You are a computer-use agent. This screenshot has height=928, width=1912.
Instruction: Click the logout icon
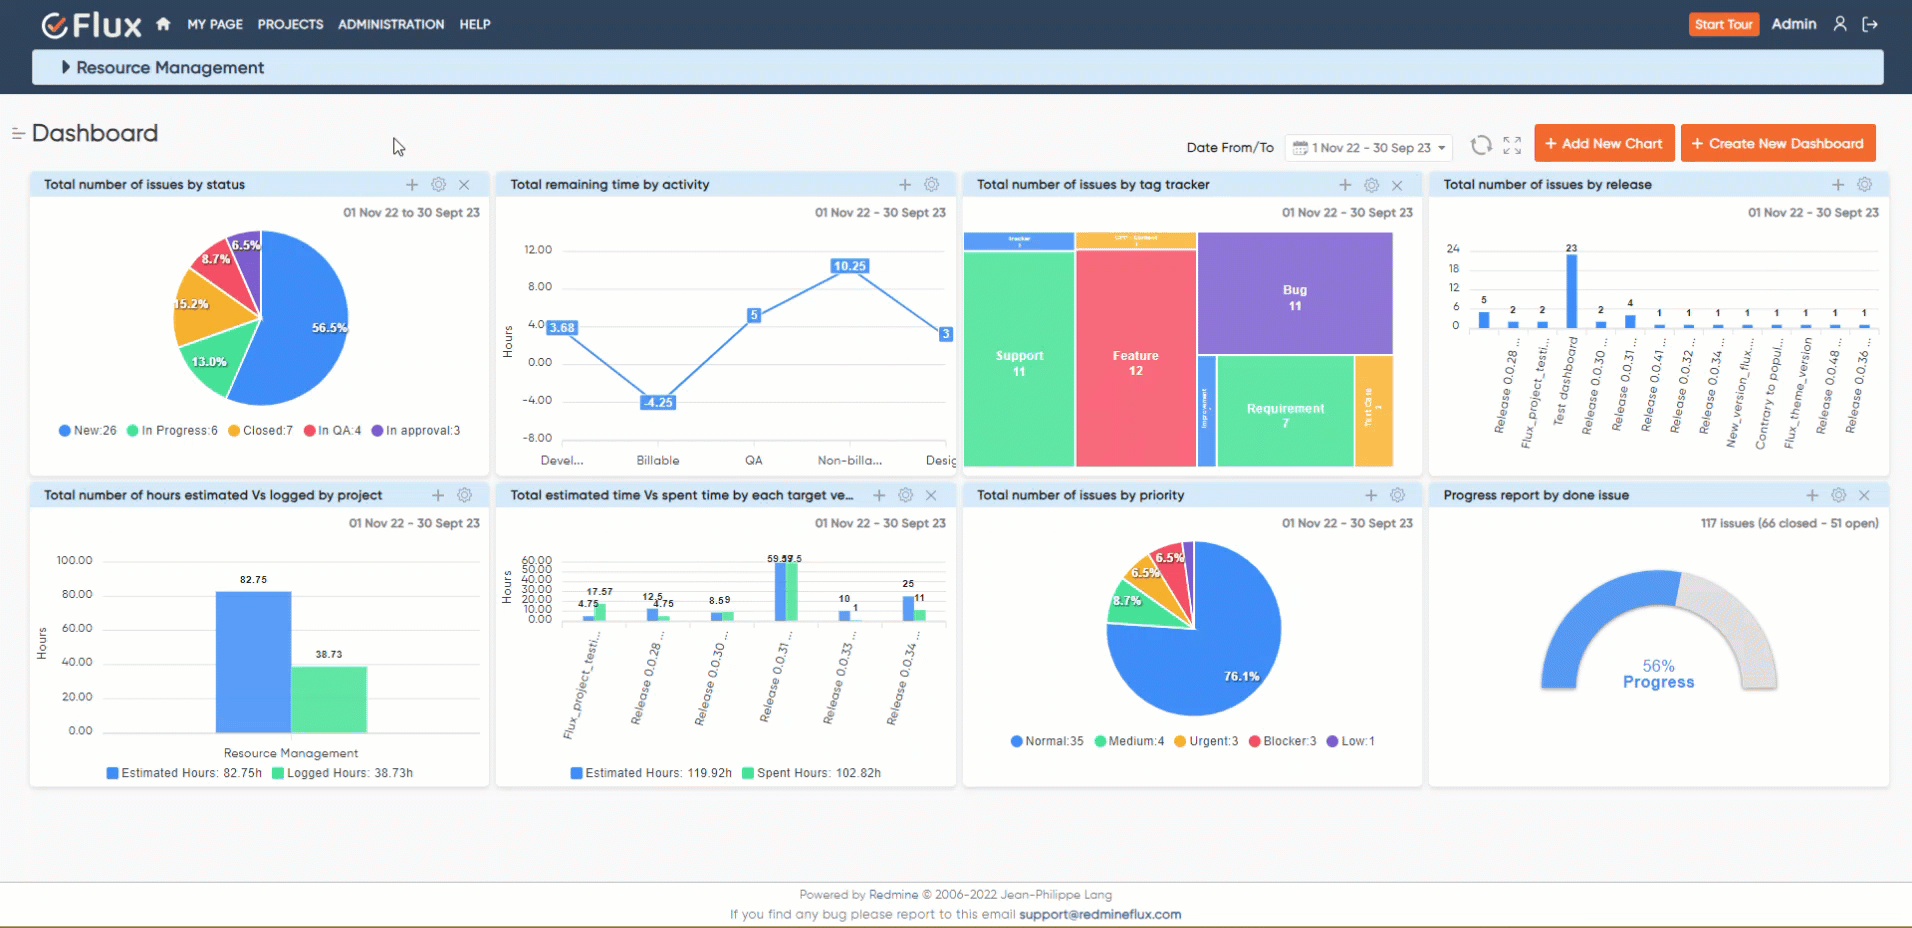click(x=1872, y=23)
